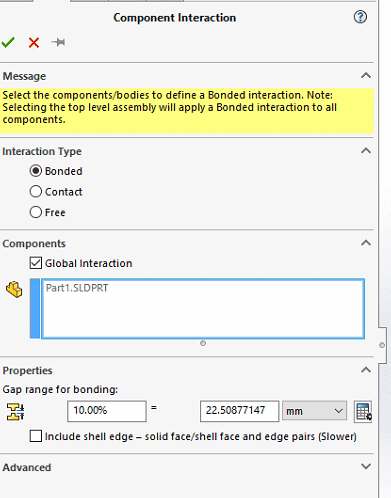The image size is (391, 498).
Task: Pin the Component Interaction panel open
Action: coord(58,42)
